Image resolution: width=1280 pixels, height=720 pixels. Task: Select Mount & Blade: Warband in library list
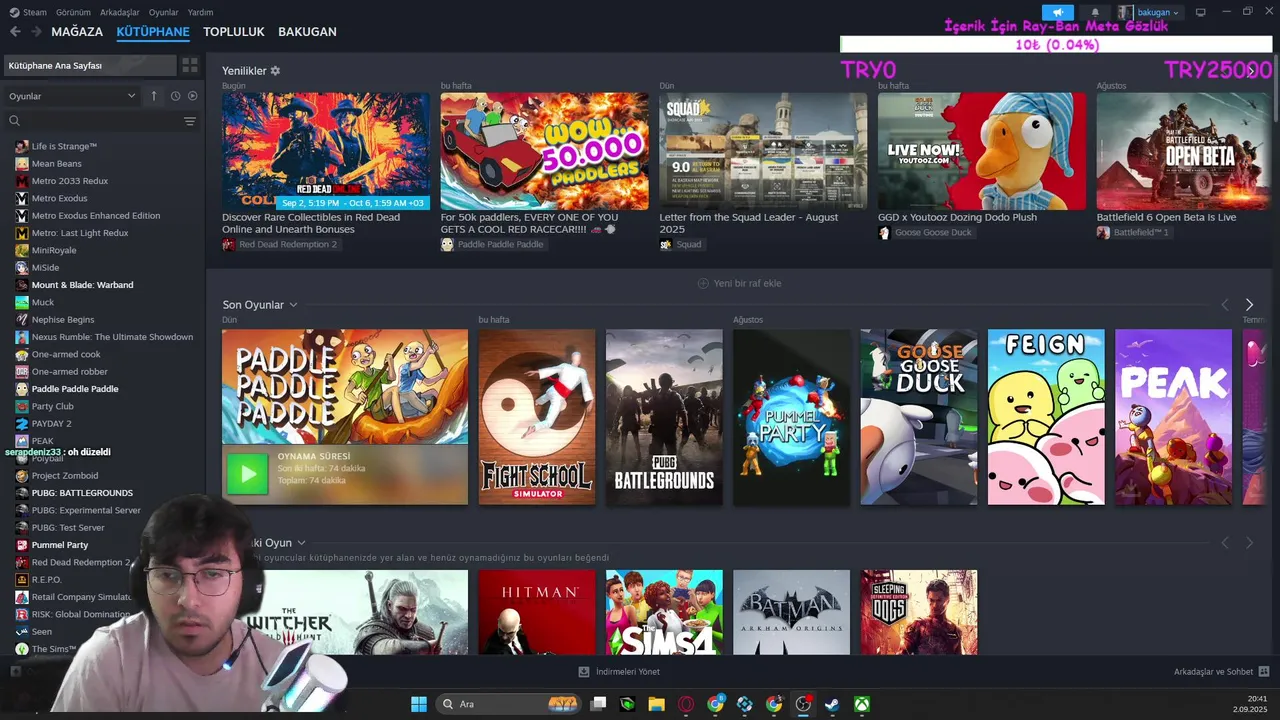click(82, 285)
